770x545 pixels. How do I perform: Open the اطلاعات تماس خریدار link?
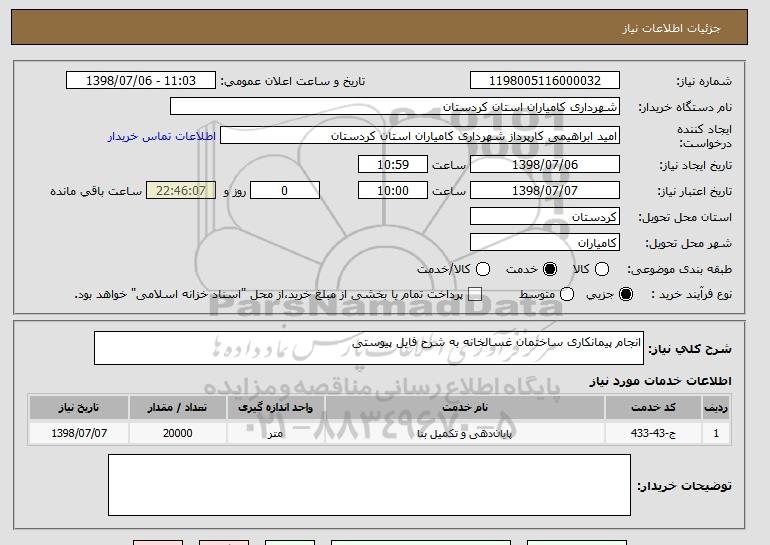coord(162,136)
